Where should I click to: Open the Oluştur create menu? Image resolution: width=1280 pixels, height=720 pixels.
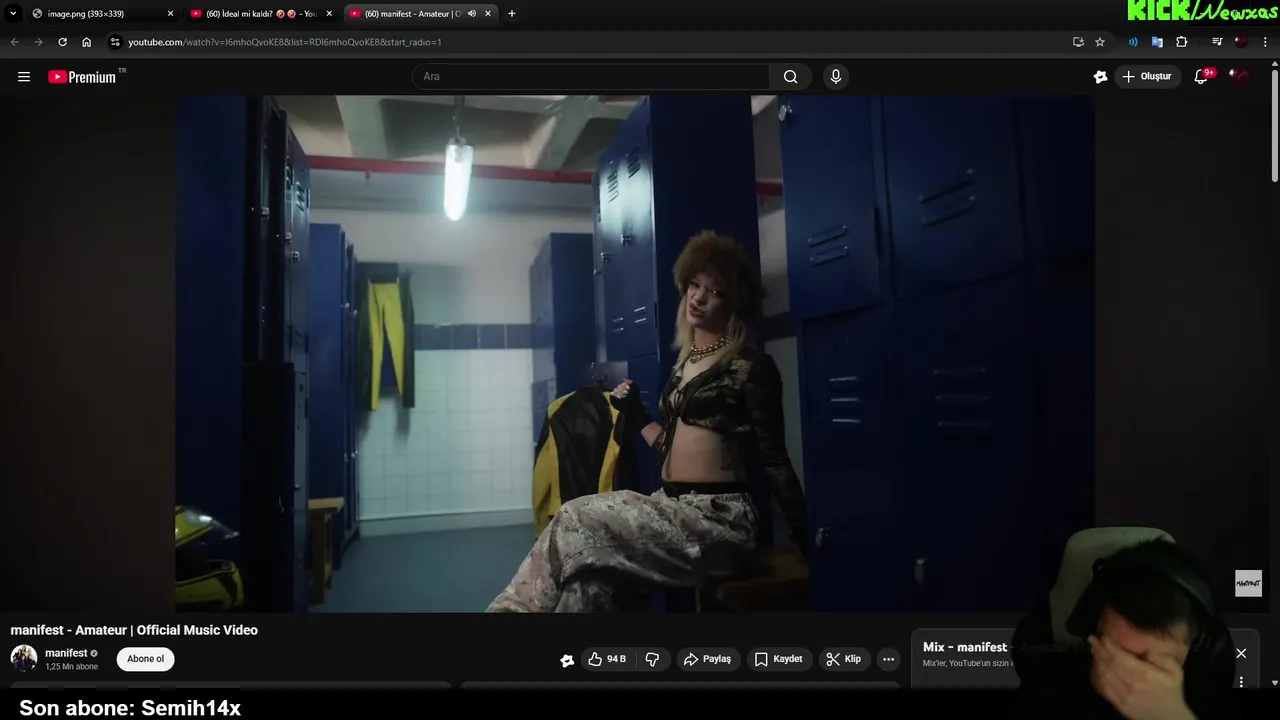1146,76
